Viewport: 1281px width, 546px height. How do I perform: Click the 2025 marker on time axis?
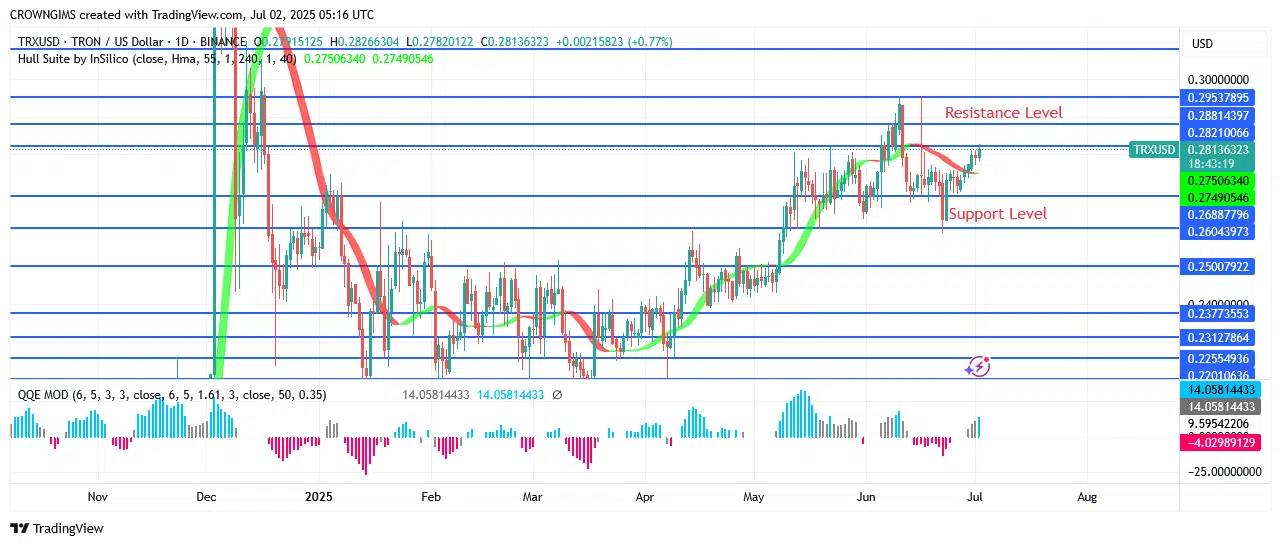318,497
